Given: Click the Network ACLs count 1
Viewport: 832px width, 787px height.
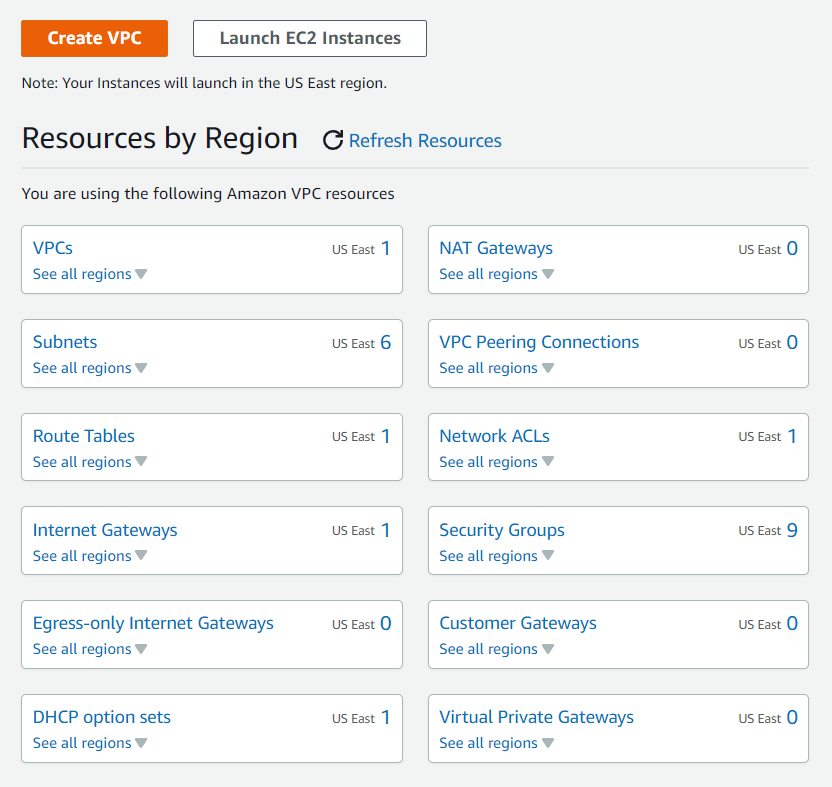Looking at the screenshot, I should (x=792, y=436).
